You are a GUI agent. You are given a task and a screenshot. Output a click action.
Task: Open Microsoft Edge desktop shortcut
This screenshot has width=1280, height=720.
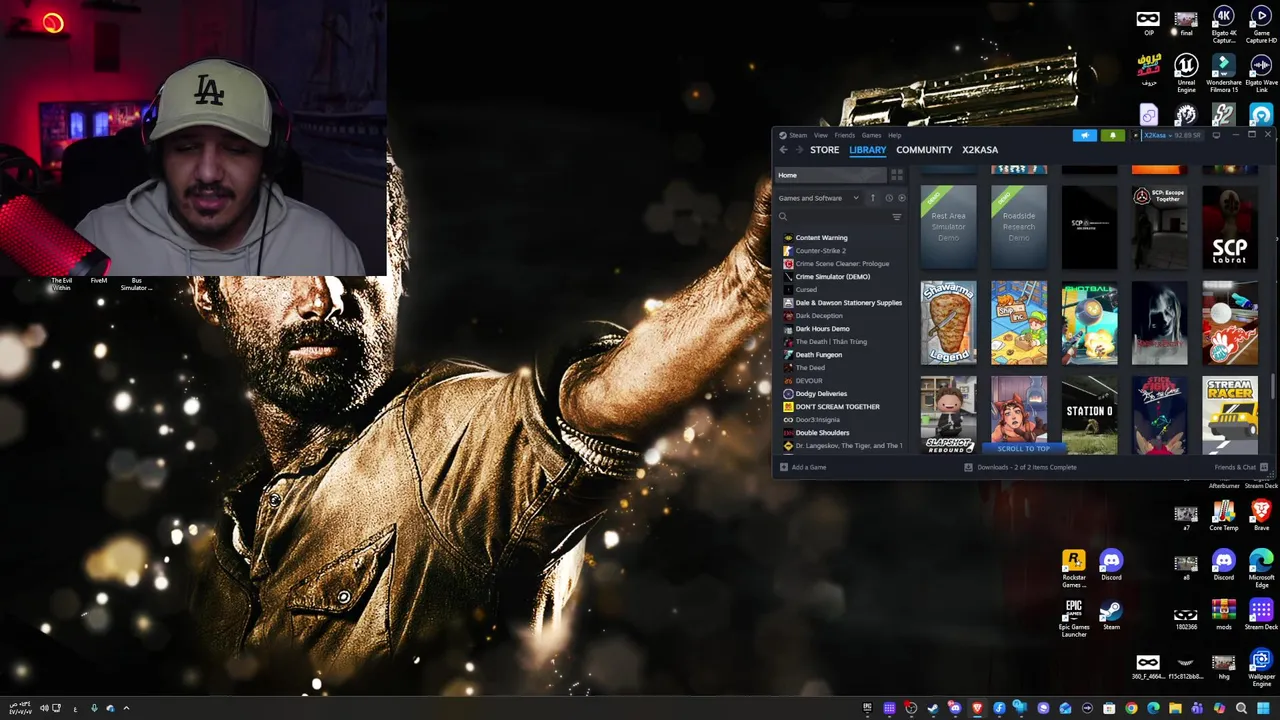[1262, 568]
